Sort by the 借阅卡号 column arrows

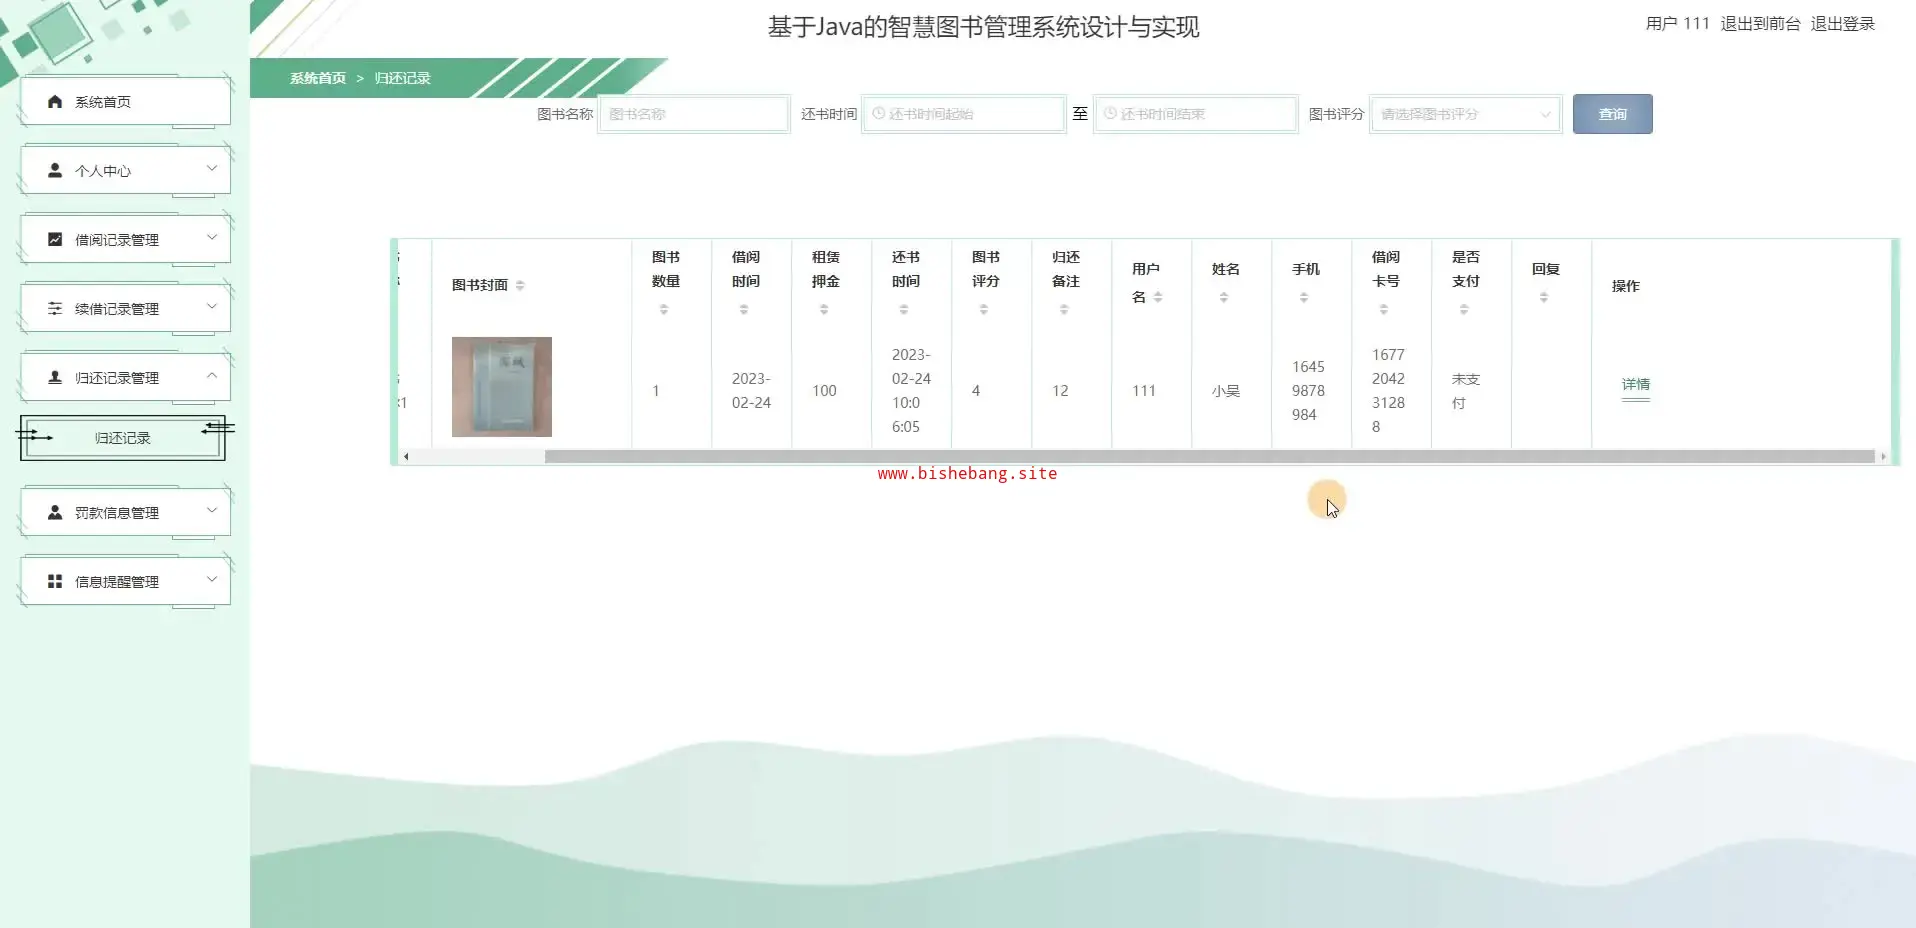click(x=1384, y=310)
